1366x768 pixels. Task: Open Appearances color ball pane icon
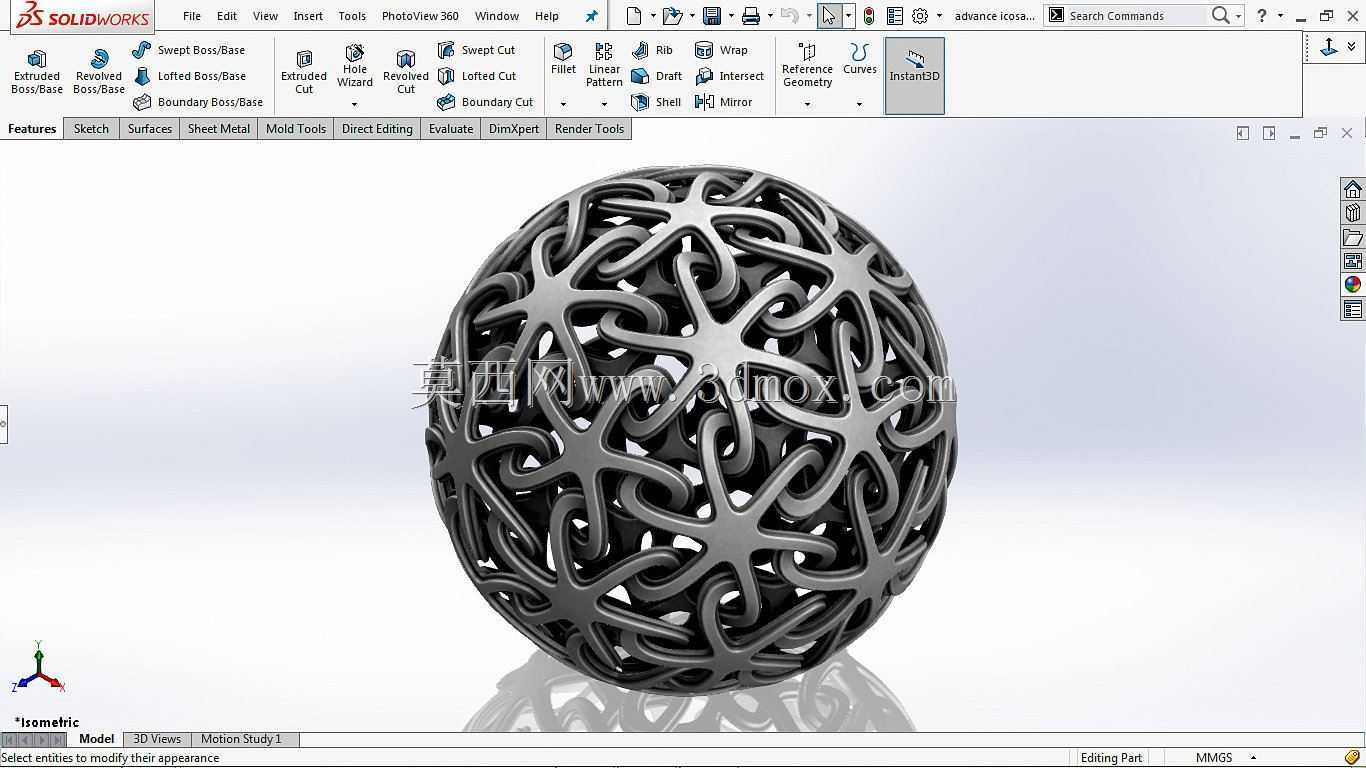(1353, 285)
